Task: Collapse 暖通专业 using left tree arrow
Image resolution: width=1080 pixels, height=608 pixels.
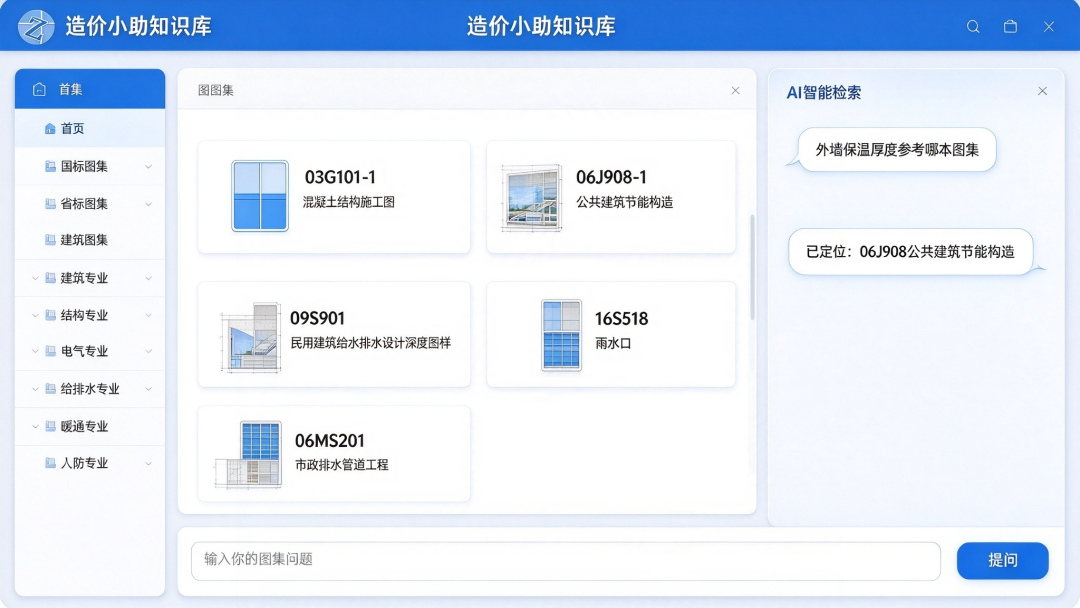Action: [x=35, y=426]
